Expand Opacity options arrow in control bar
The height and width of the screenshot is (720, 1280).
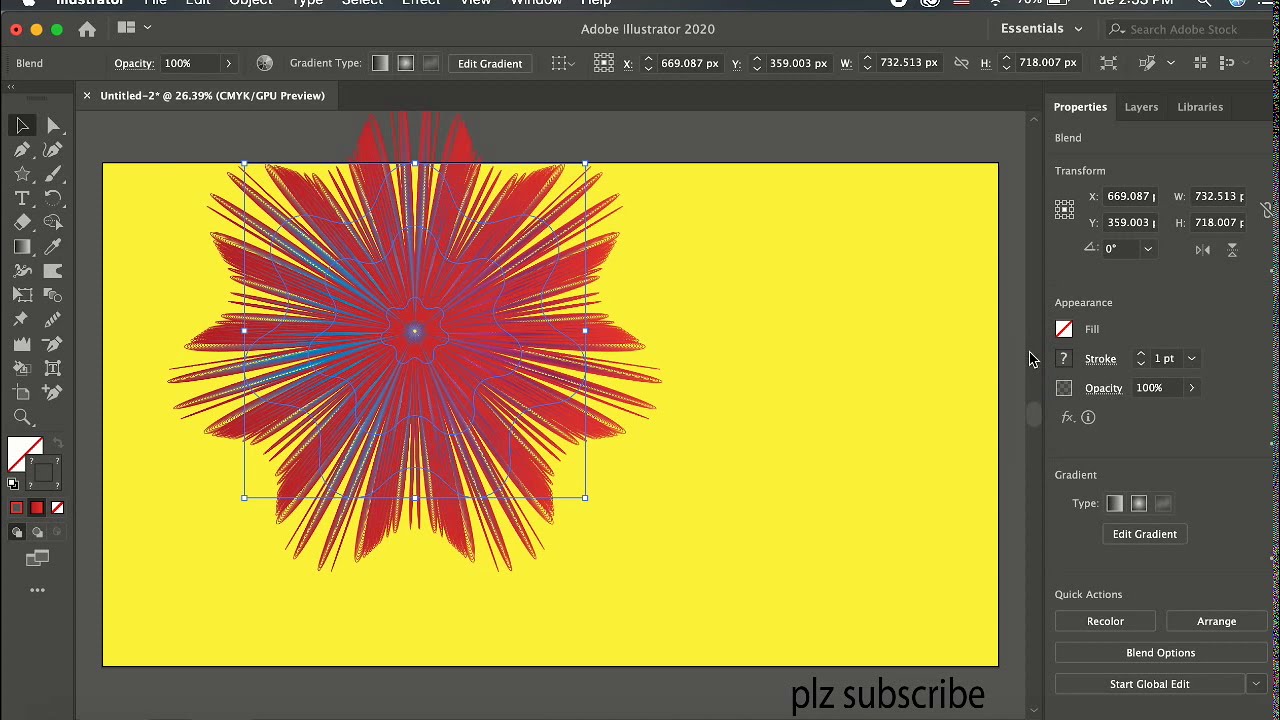tap(228, 63)
